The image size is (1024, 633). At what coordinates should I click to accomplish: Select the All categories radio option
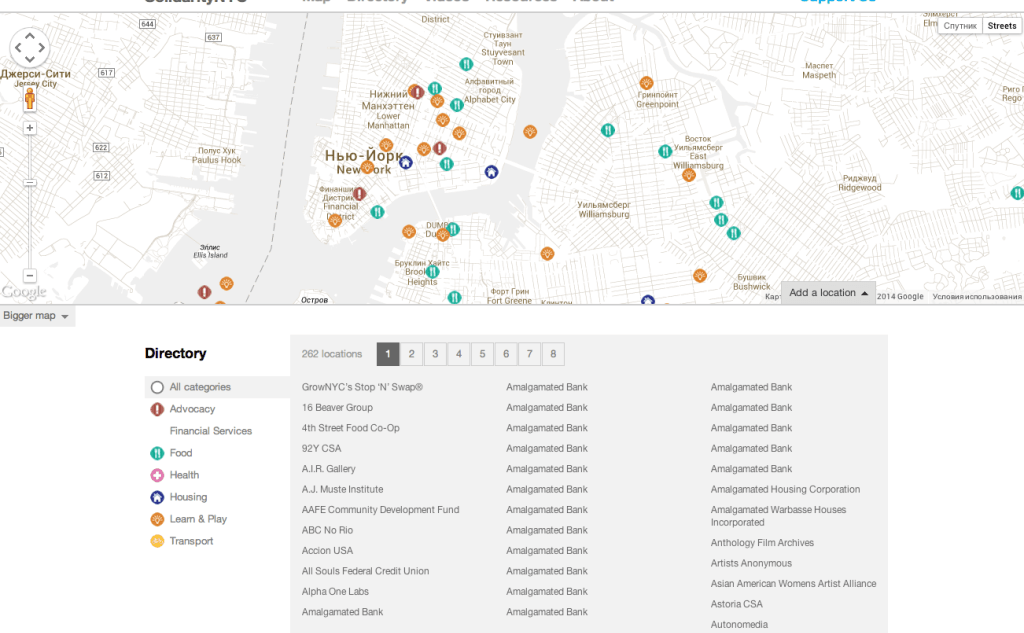point(157,387)
